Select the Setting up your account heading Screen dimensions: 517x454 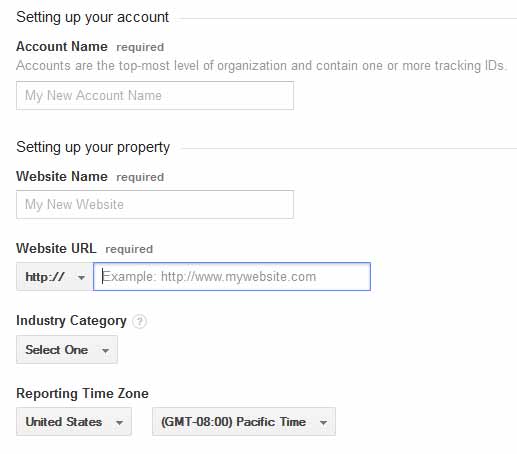click(93, 17)
